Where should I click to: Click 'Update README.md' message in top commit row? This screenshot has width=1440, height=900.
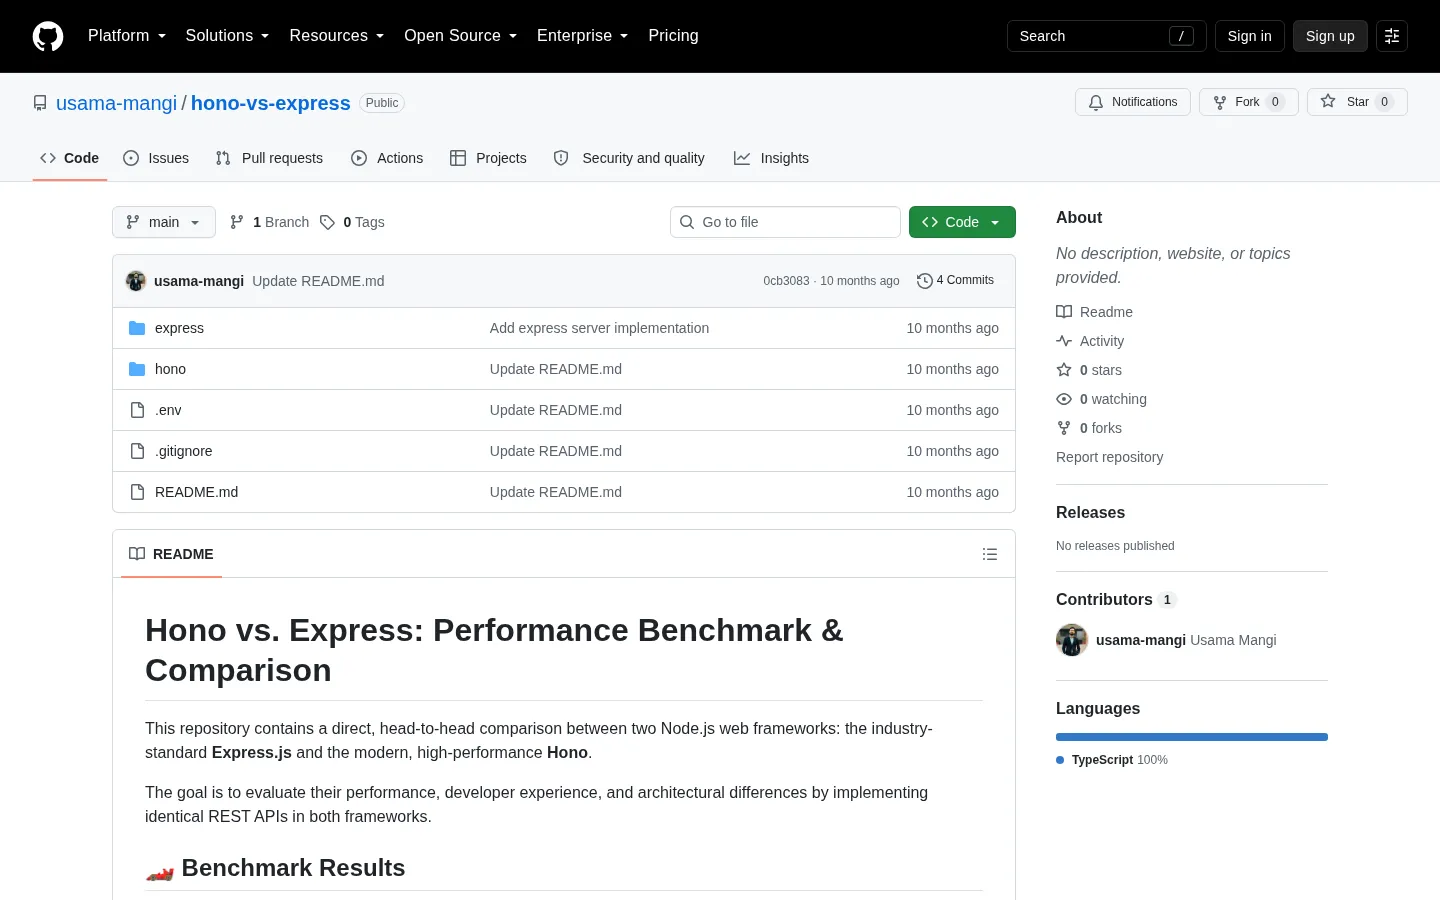coord(318,281)
